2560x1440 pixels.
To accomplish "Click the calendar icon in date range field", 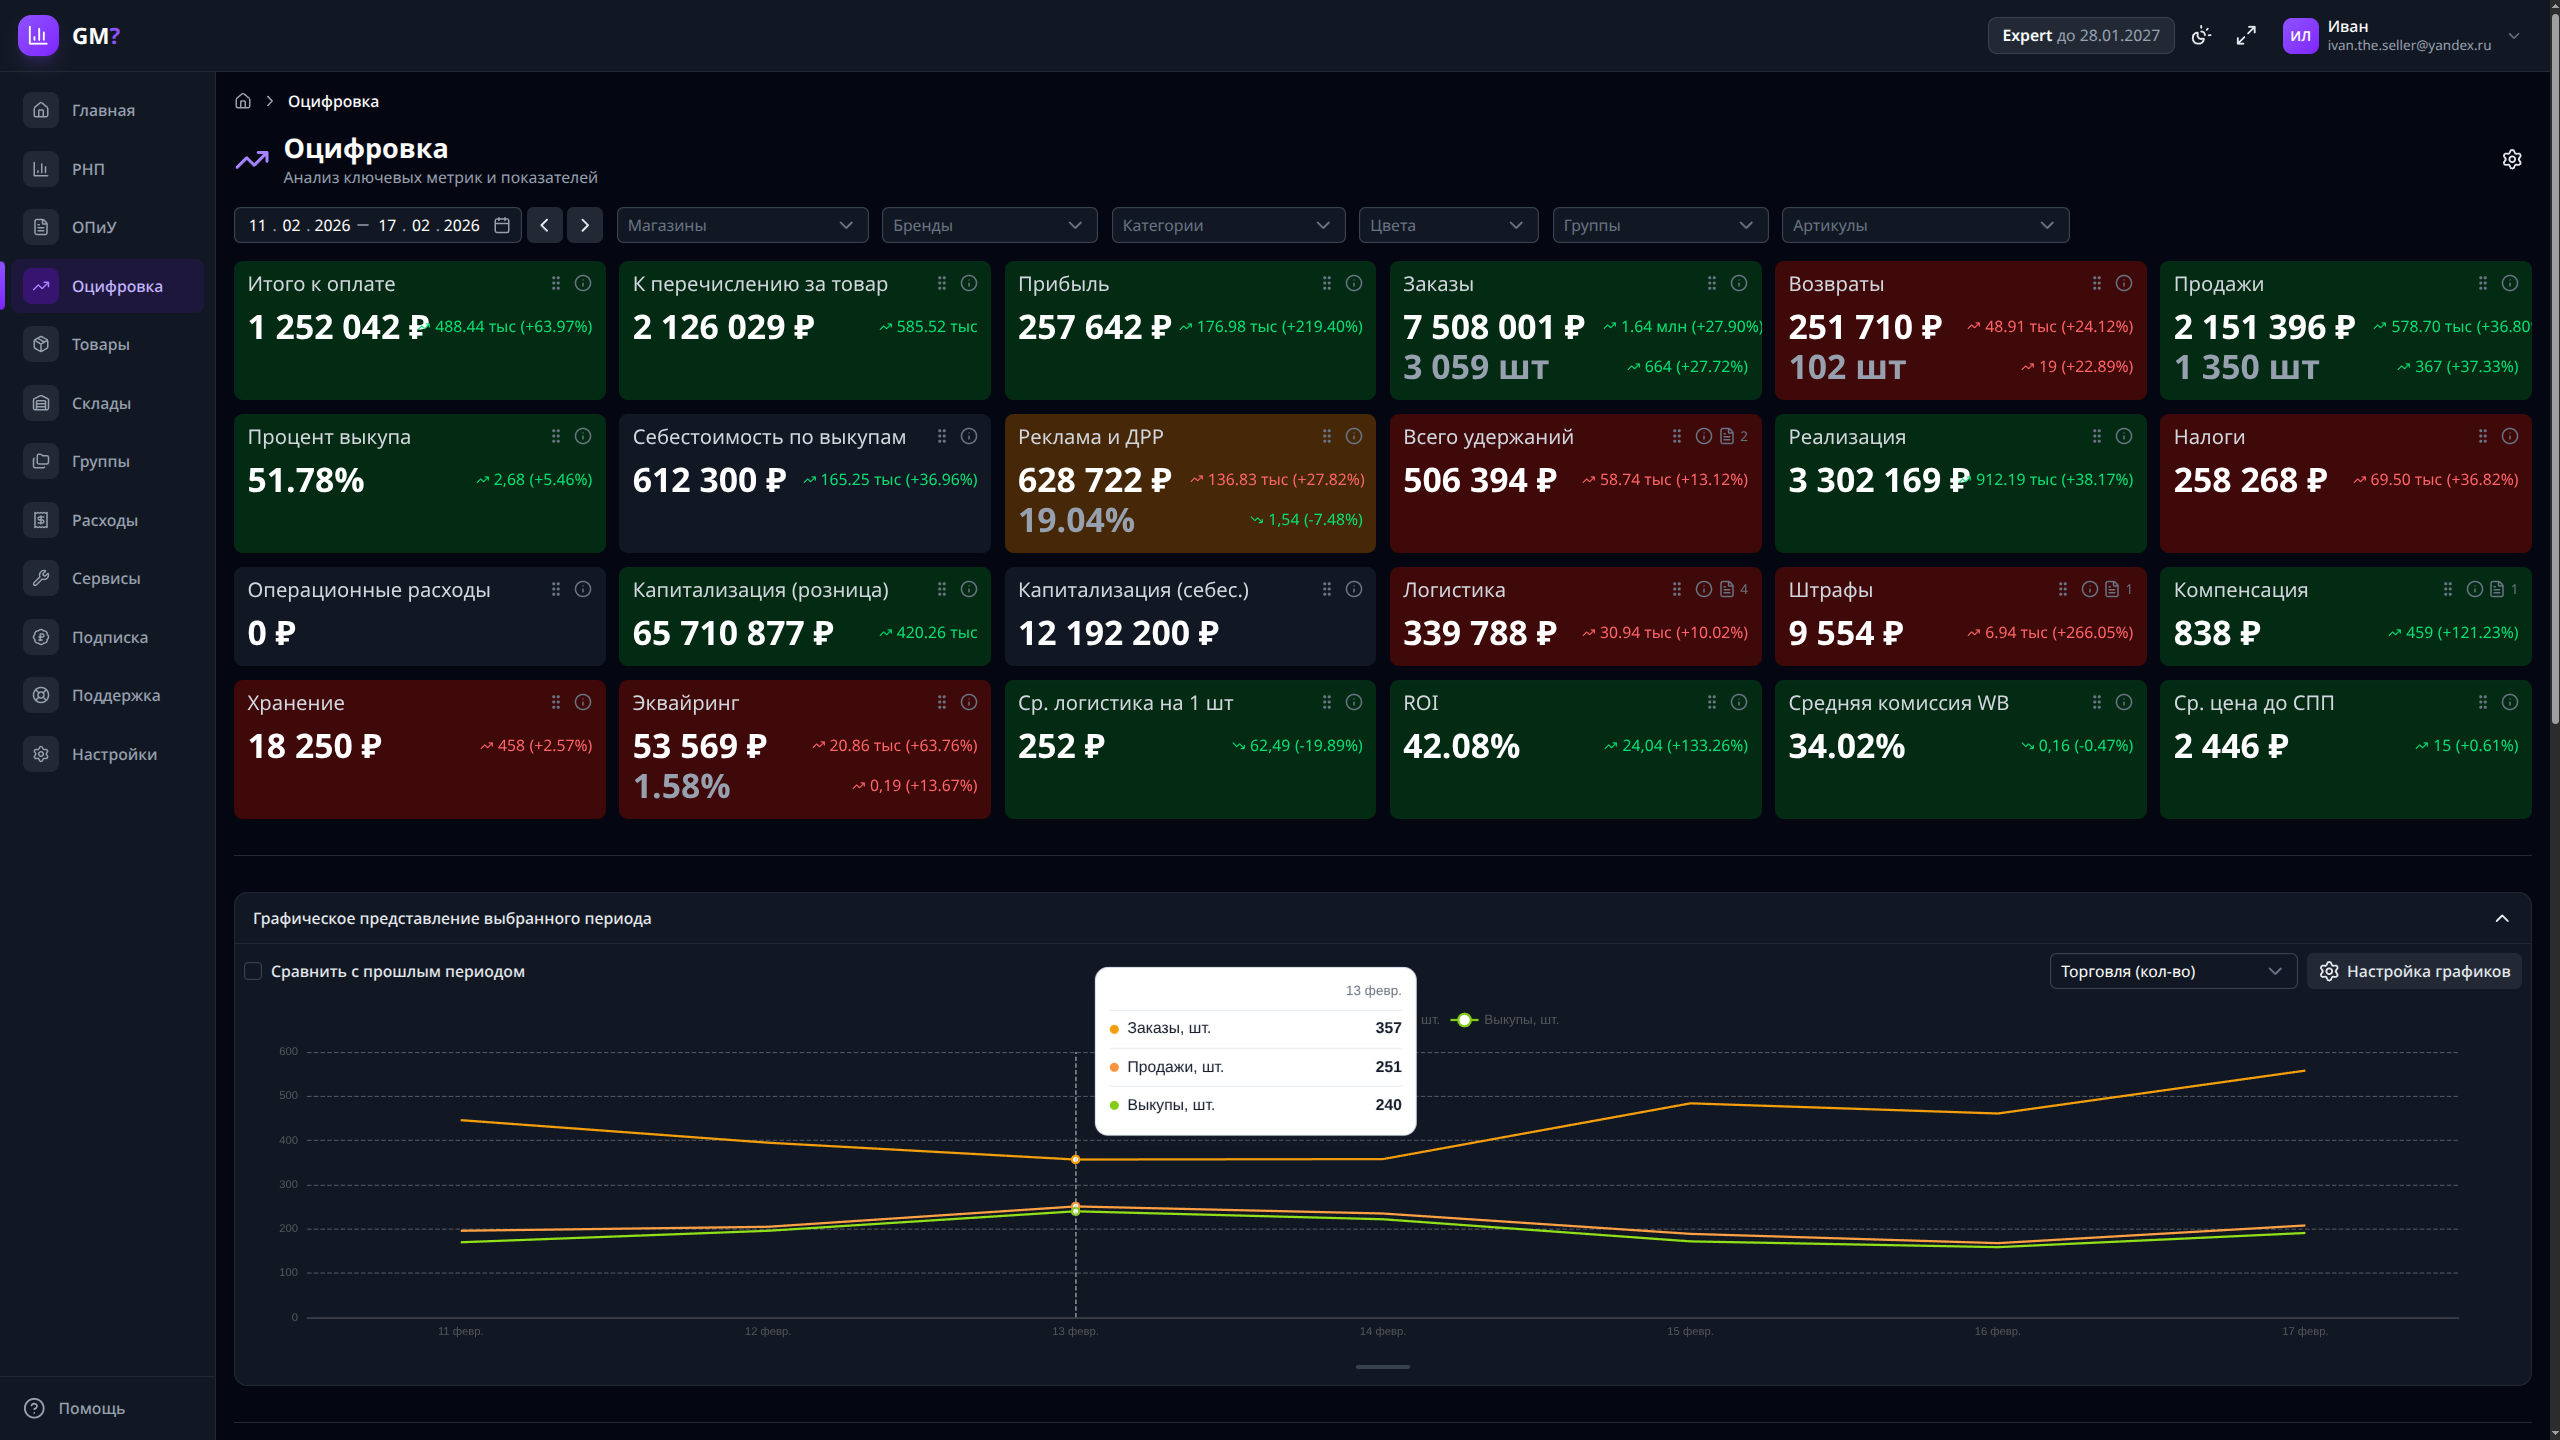I will [502, 226].
